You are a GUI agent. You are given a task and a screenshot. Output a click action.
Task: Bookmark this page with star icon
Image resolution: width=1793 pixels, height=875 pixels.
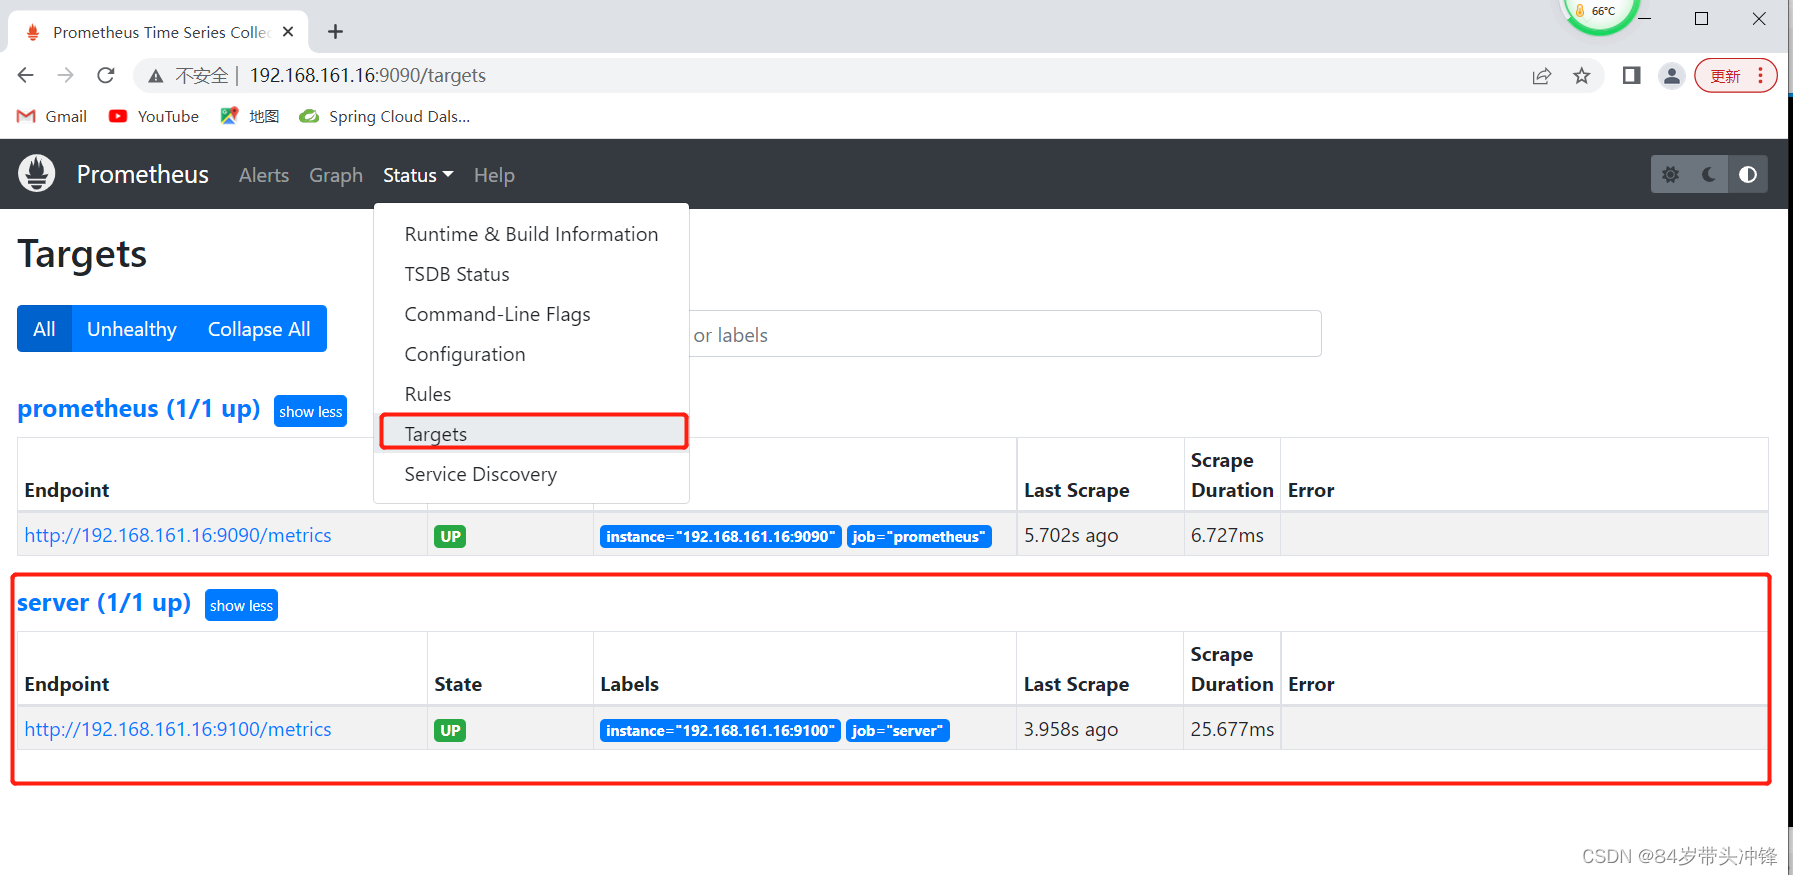[x=1582, y=76]
